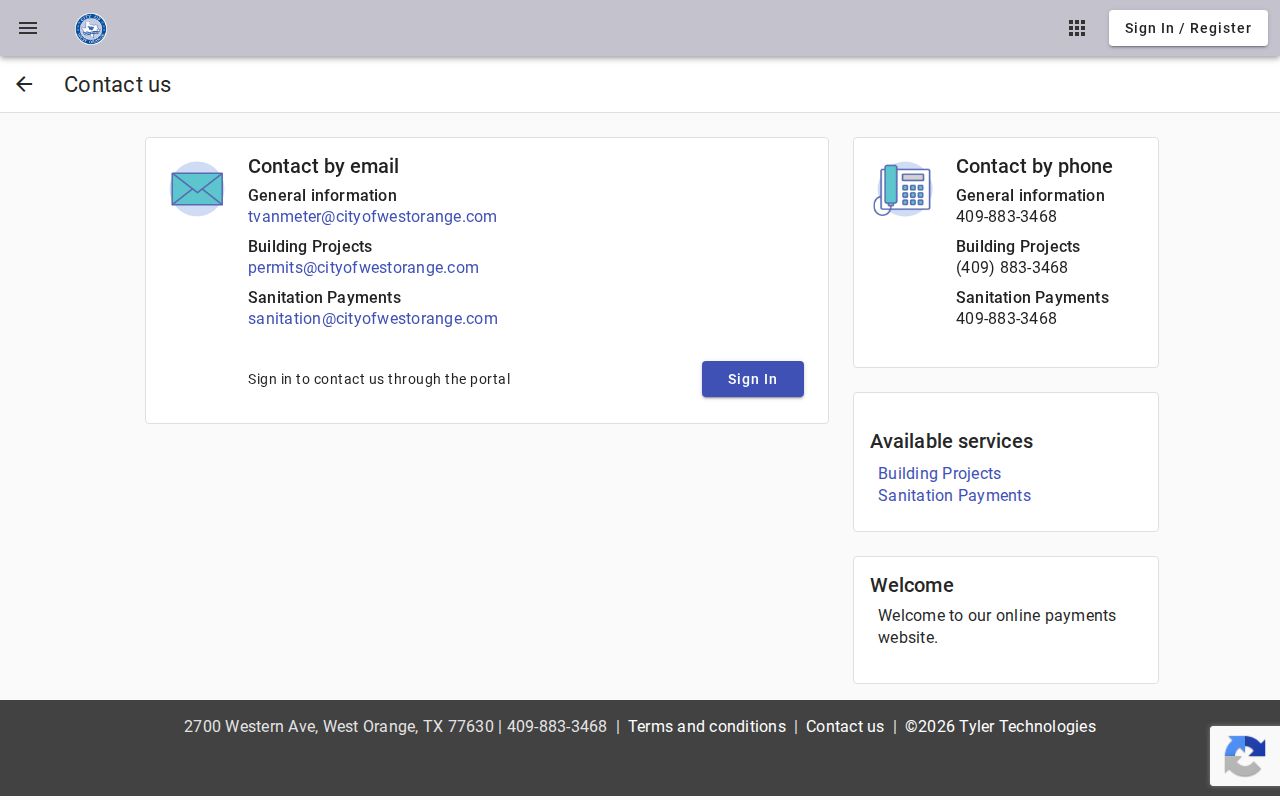This screenshot has height=800, width=1280.
Task: Click 'Sign in to contact us through the portal'
Action: coord(379,379)
